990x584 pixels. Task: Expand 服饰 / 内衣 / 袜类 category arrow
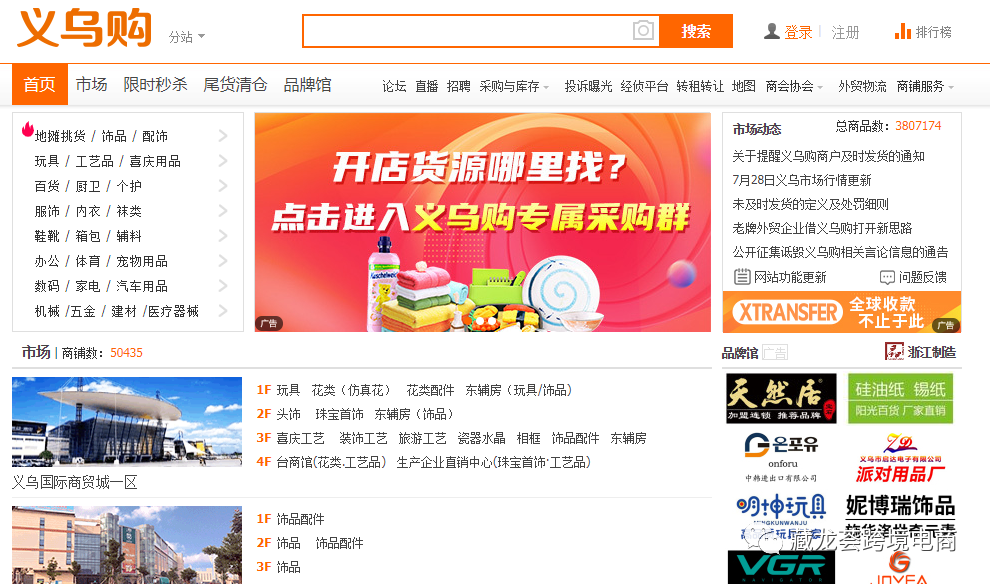(223, 210)
